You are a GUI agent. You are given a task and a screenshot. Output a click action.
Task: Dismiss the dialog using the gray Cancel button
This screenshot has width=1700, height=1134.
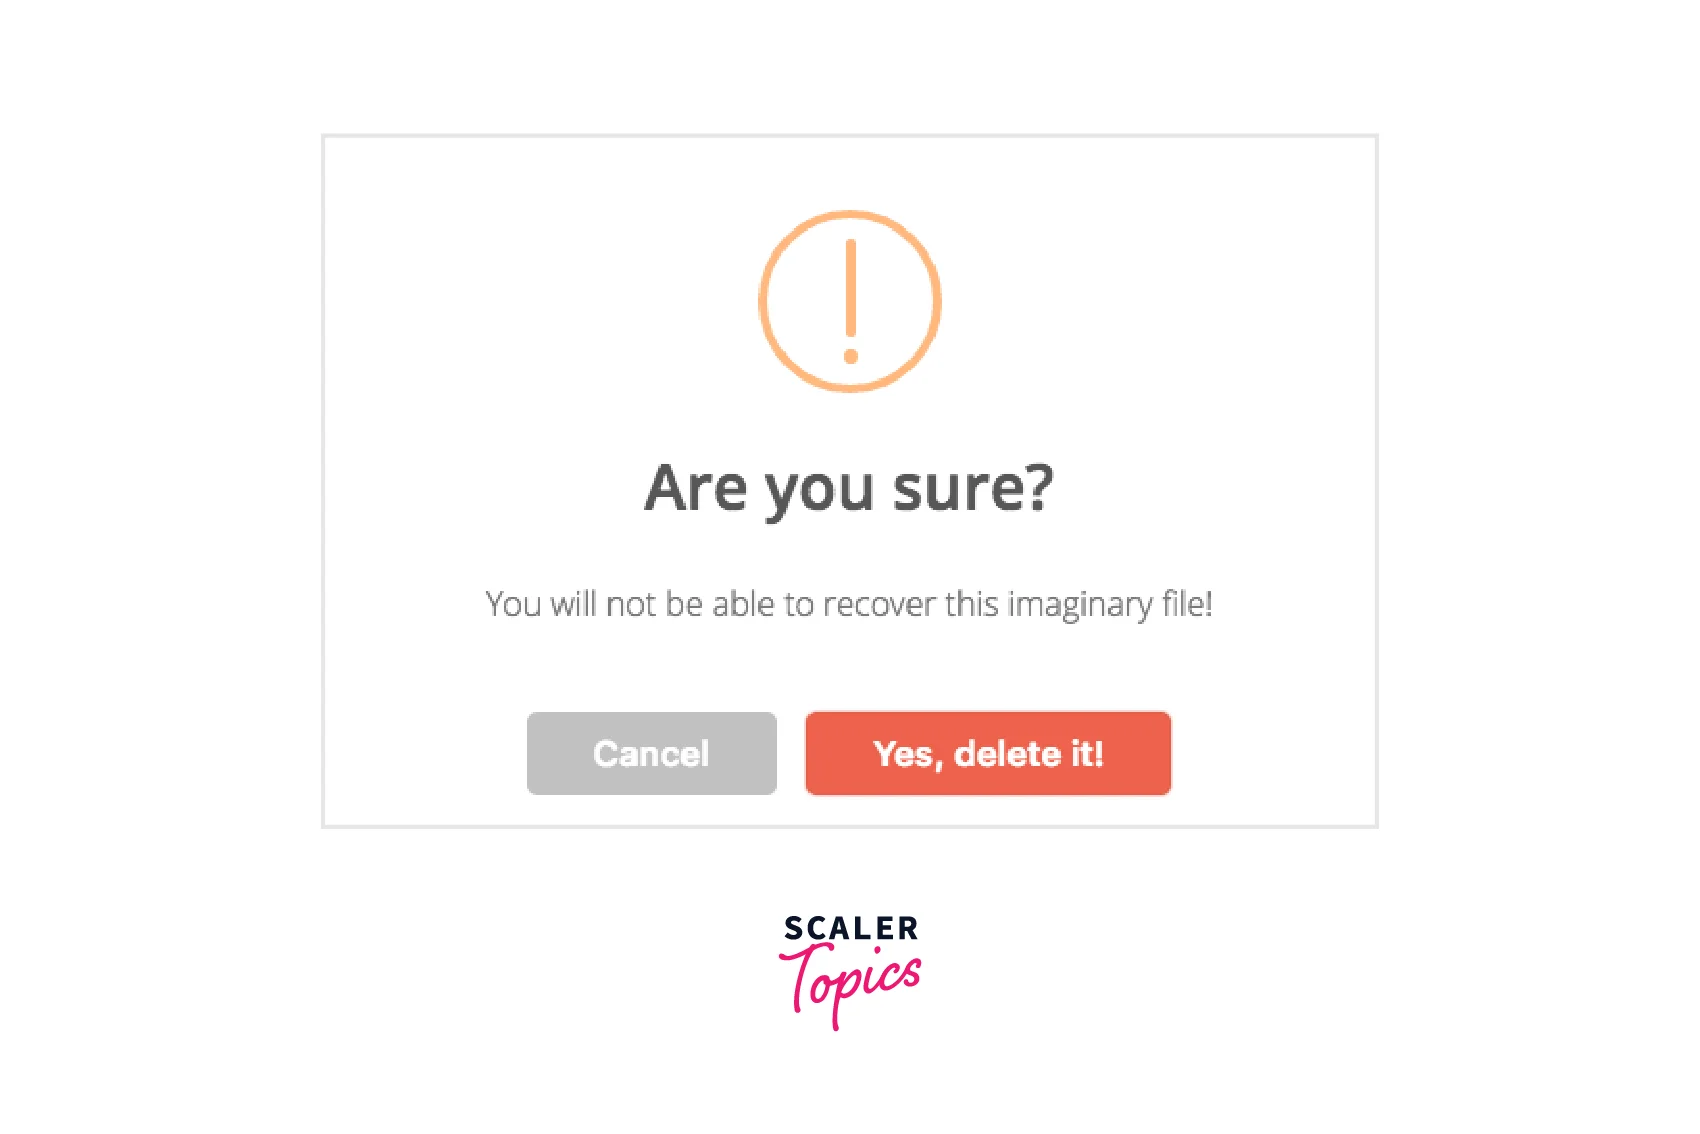[651, 754]
